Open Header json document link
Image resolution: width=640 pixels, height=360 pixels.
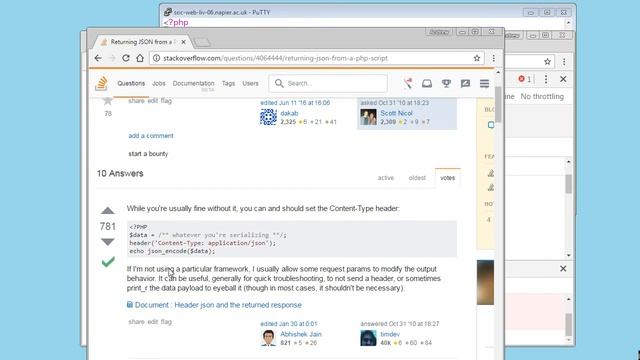(x=218, y=305)
